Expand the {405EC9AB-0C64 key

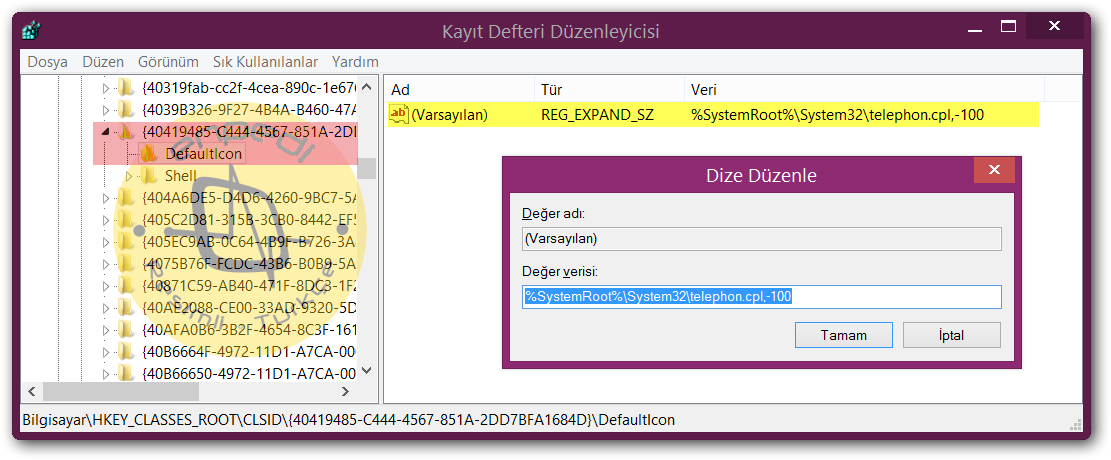[x=106, y=242]
